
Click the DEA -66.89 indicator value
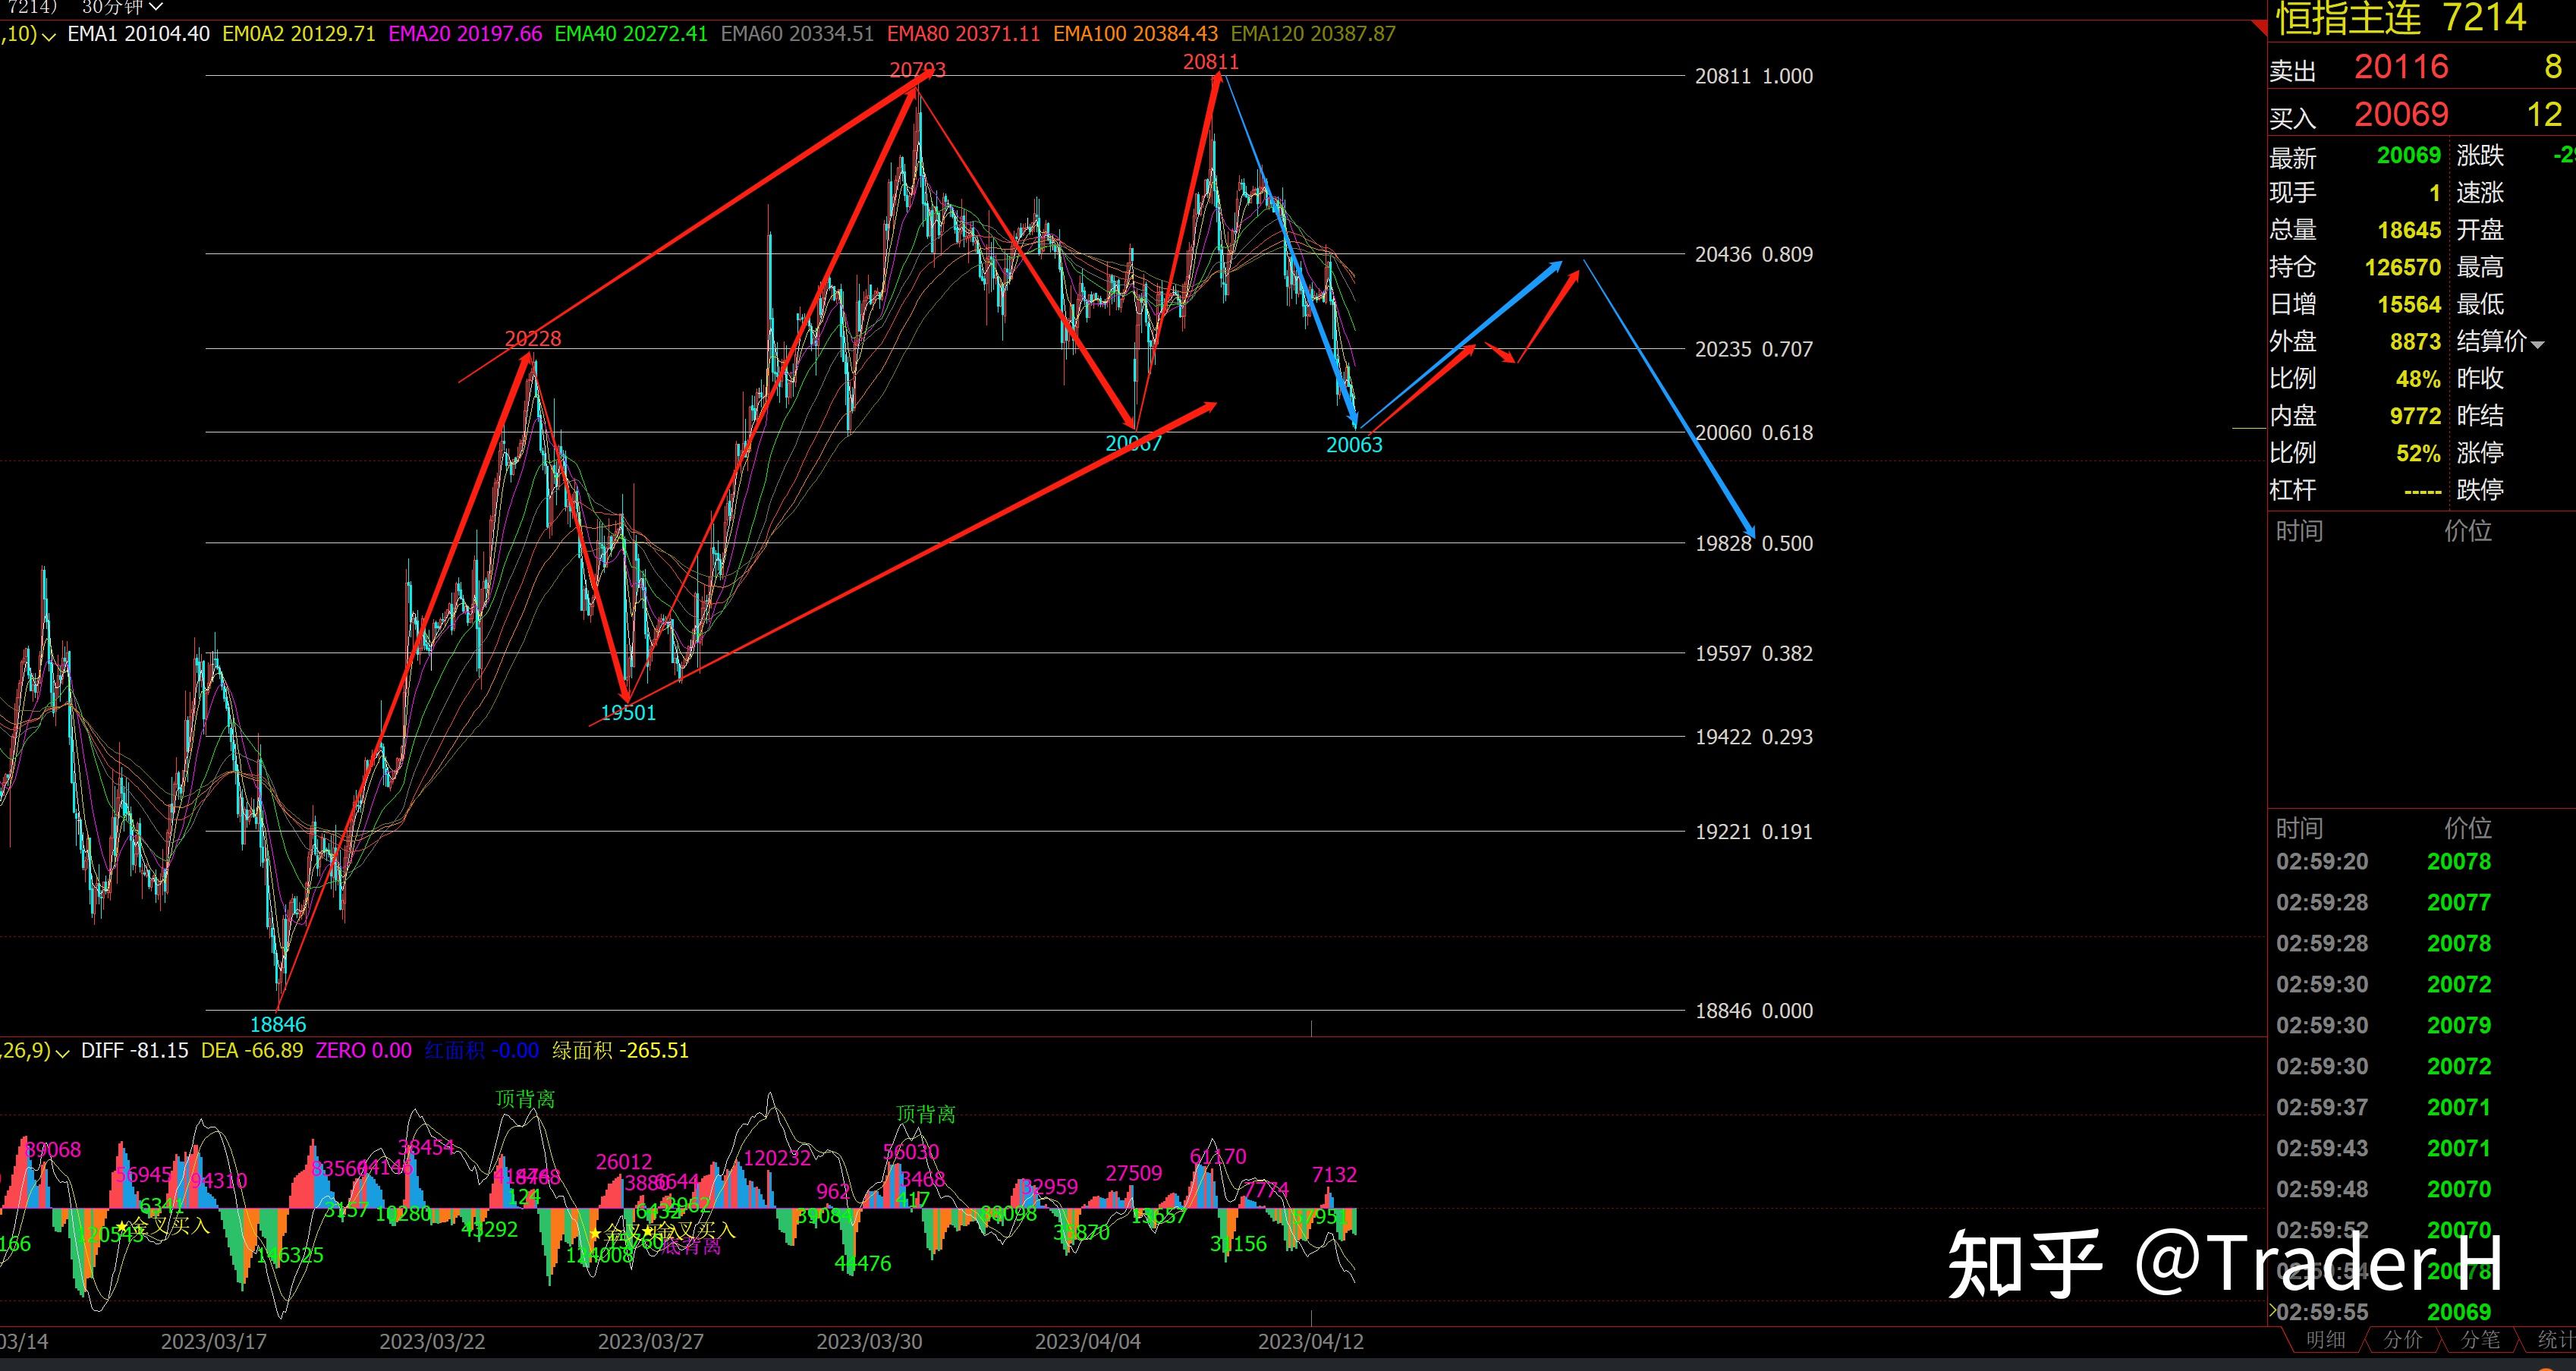pos(252,1051)
